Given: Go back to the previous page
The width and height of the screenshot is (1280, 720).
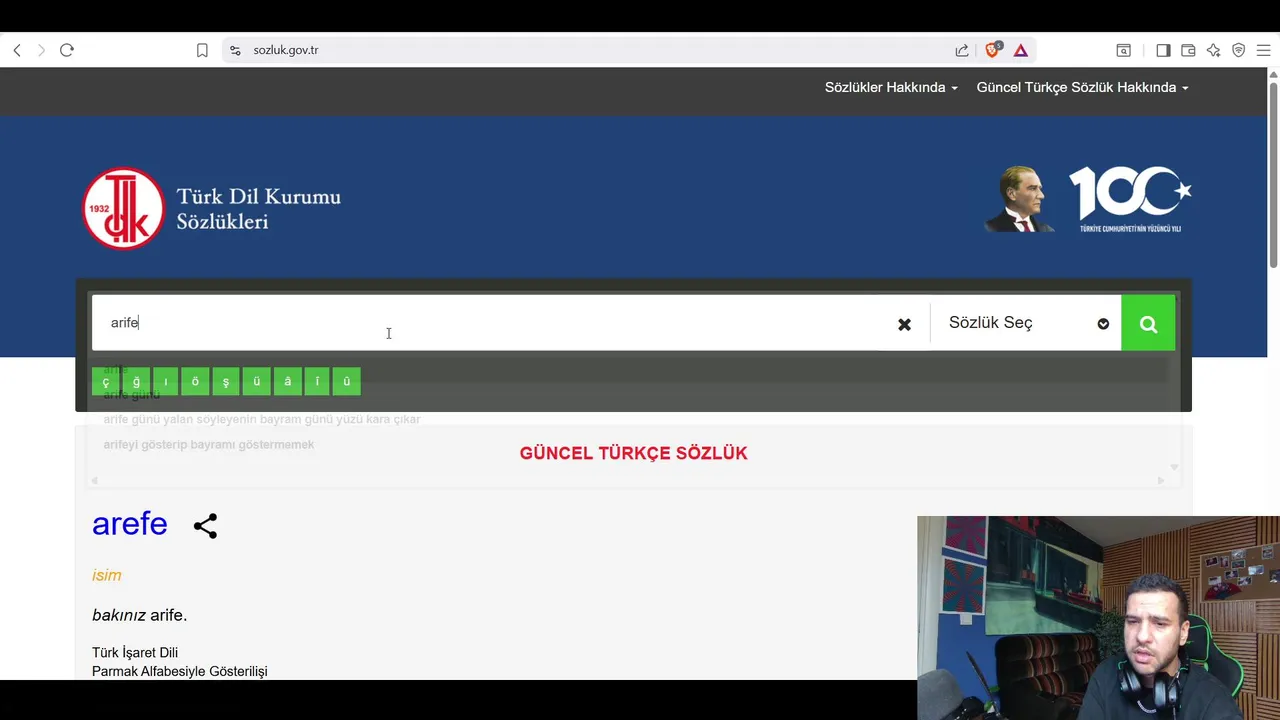Looking at the screenshot, I should point(17,50).
